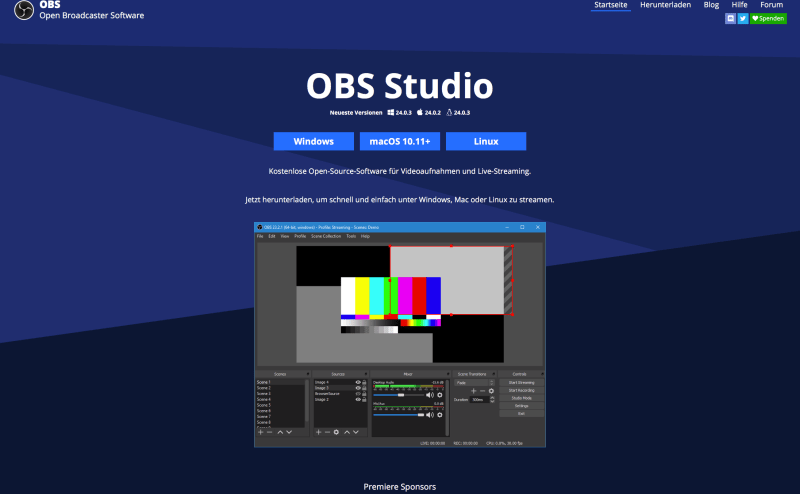Download OBS for macOS 10.11+
The image size is (800, 494).
(400, 141)
